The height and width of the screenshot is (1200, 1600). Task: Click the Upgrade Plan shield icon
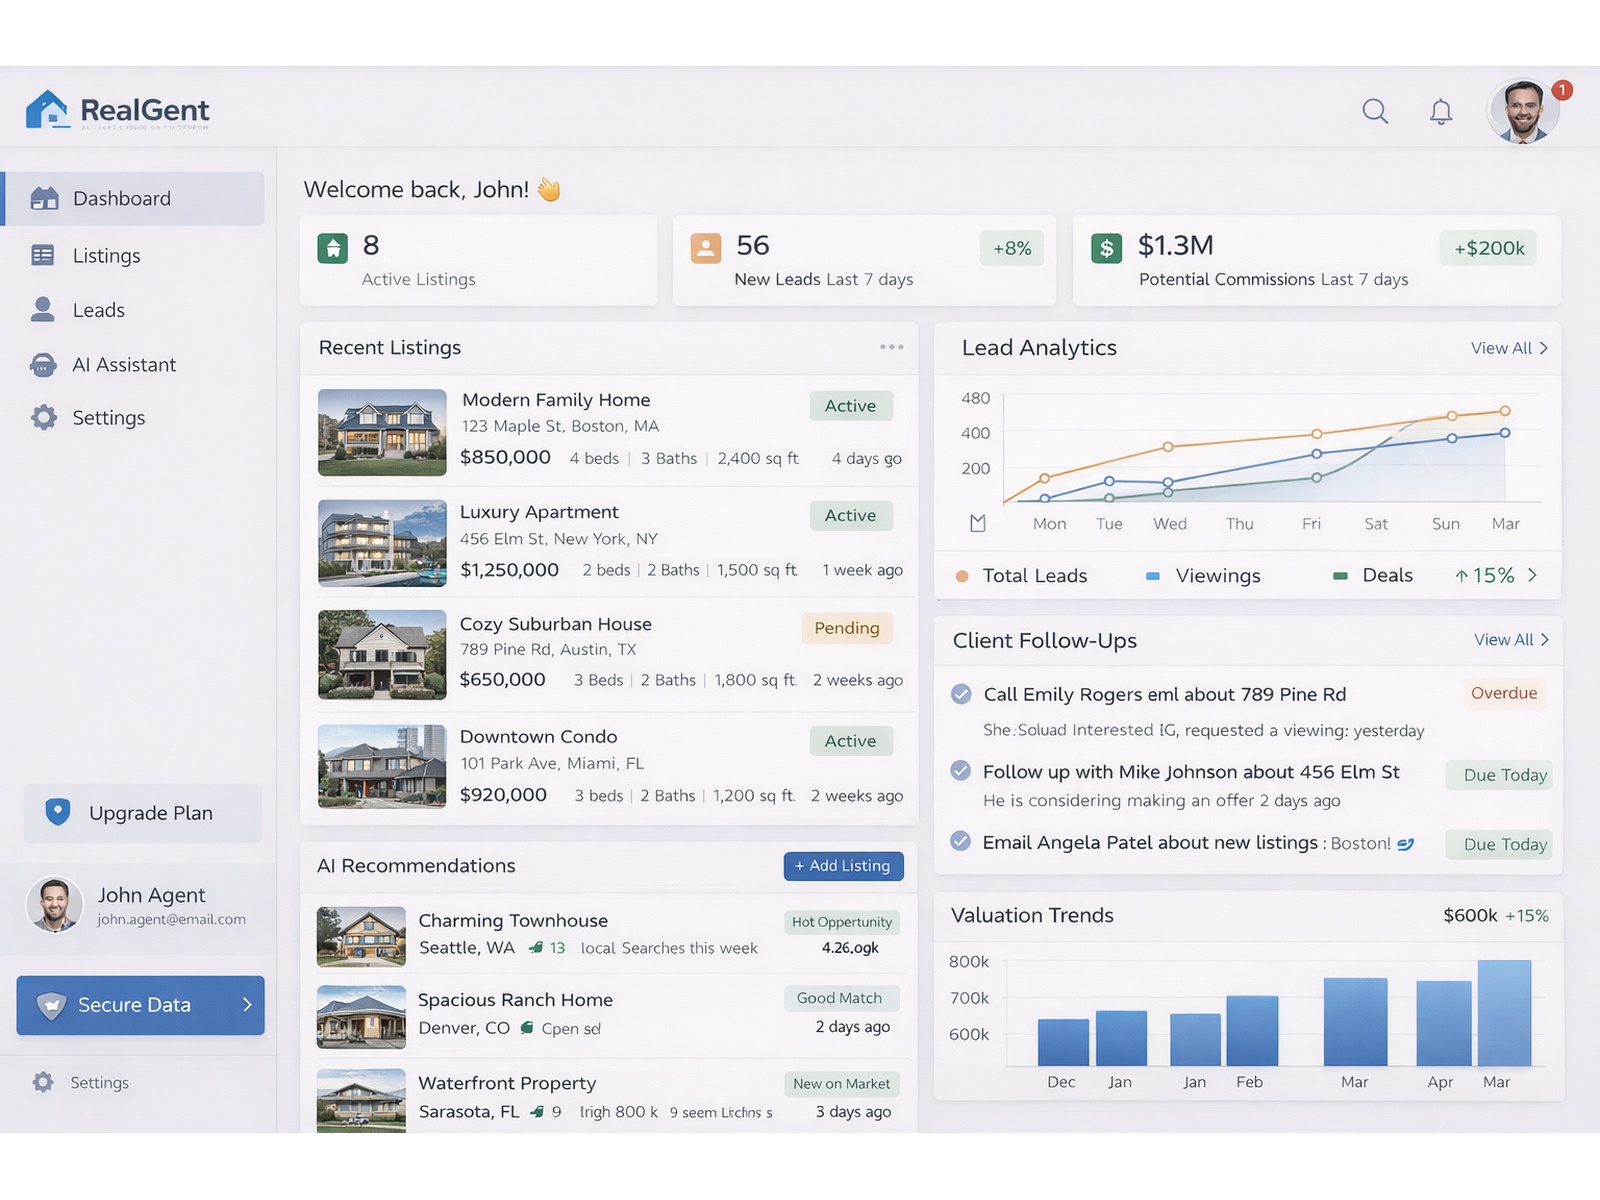[58, 812]
